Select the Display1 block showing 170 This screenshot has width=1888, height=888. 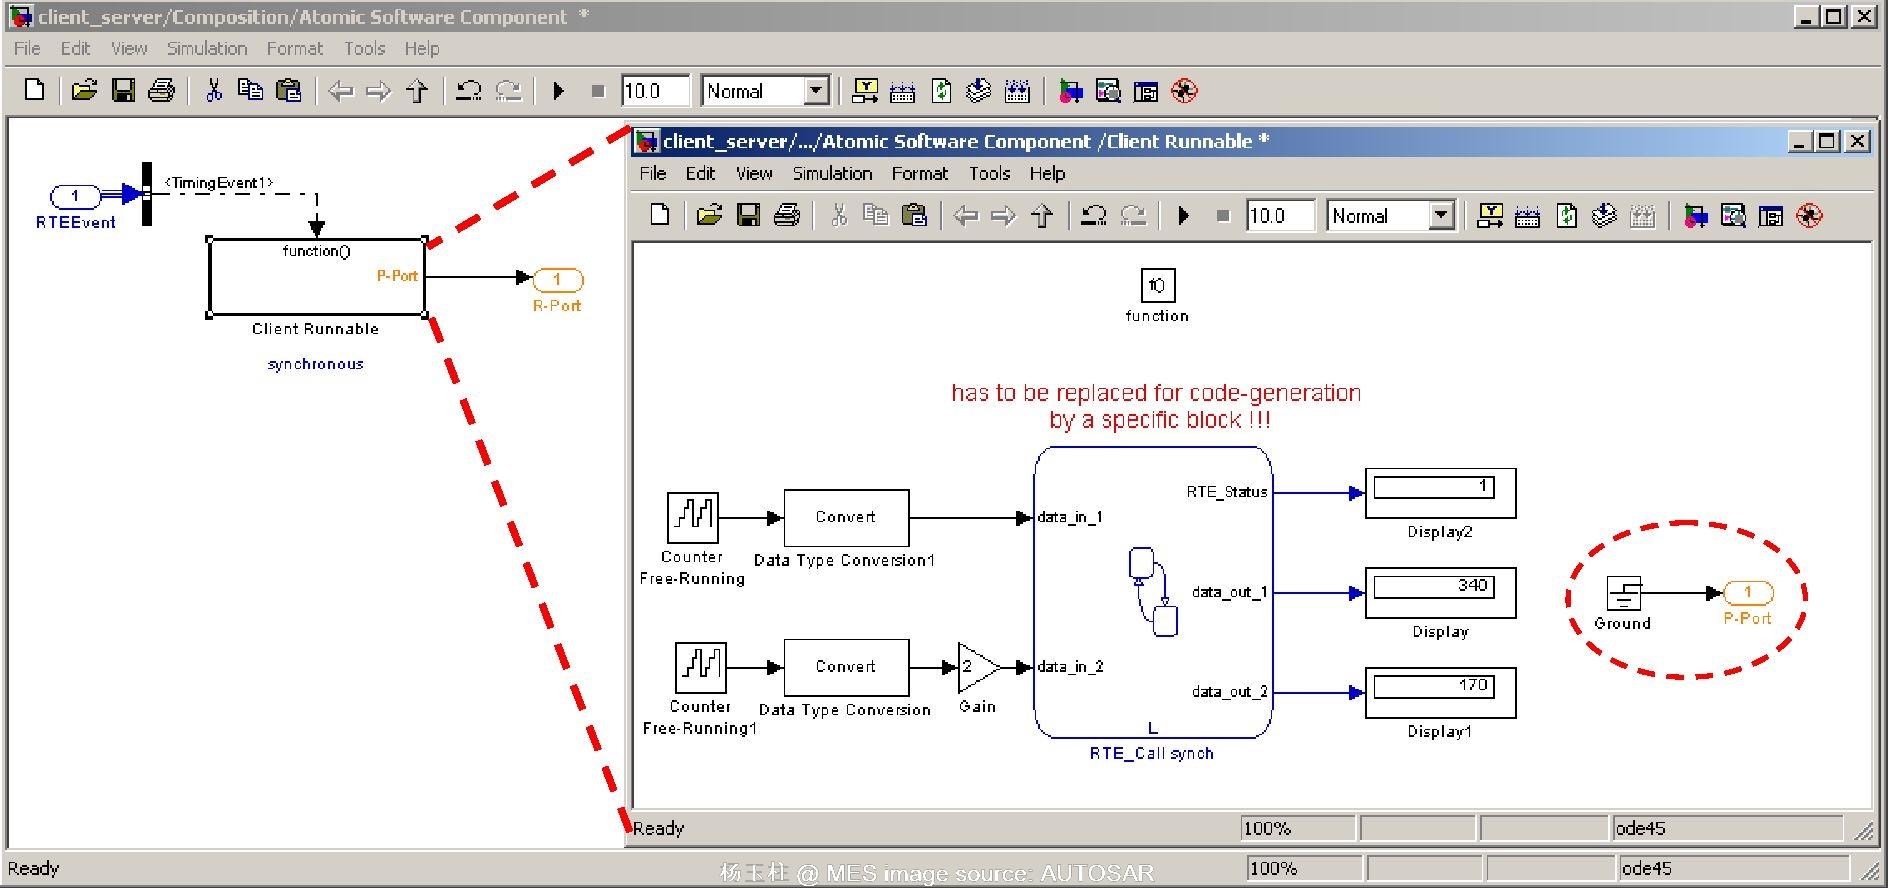[x=1440, y=692]
